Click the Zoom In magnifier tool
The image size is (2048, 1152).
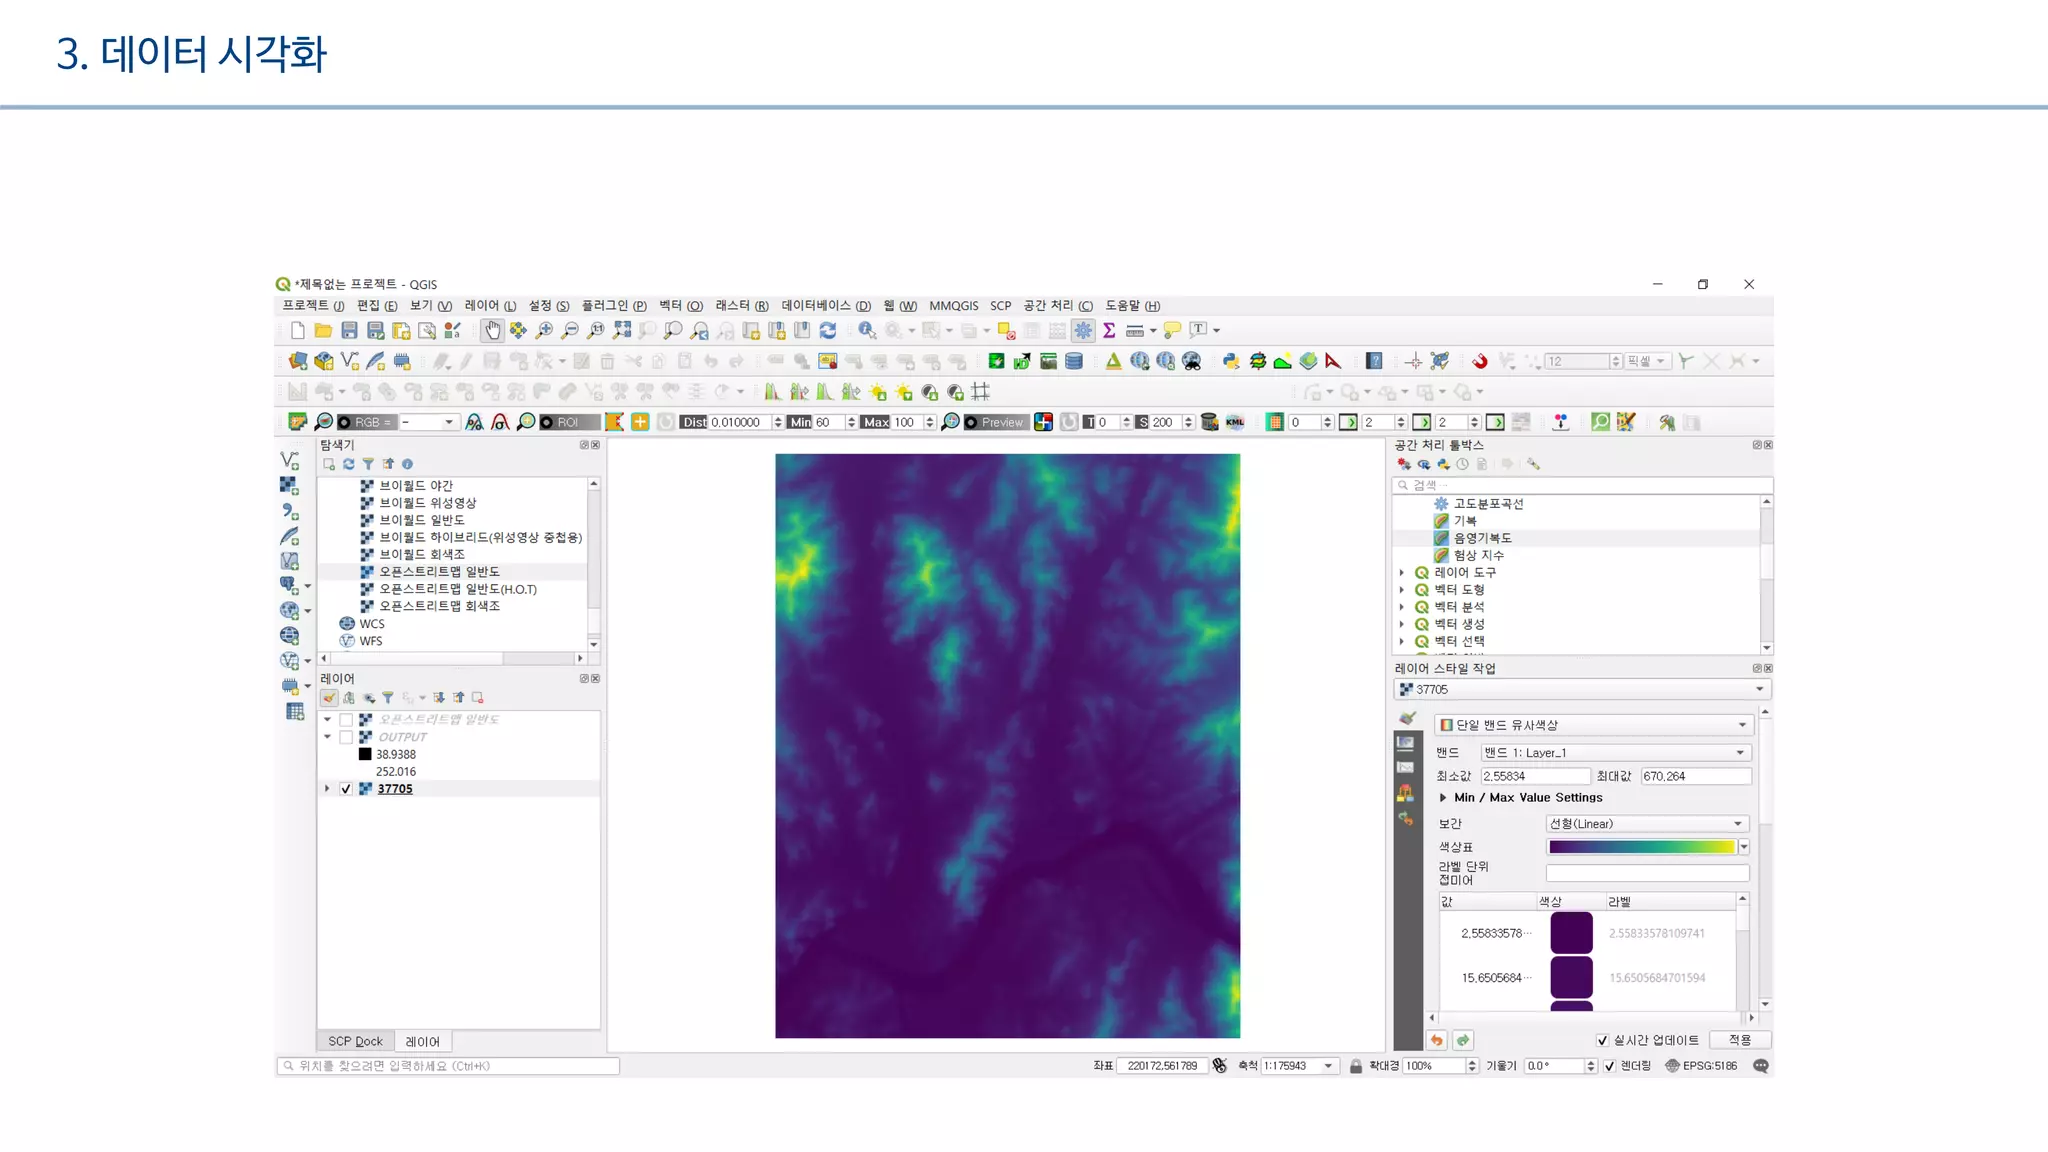coord(544,330)
